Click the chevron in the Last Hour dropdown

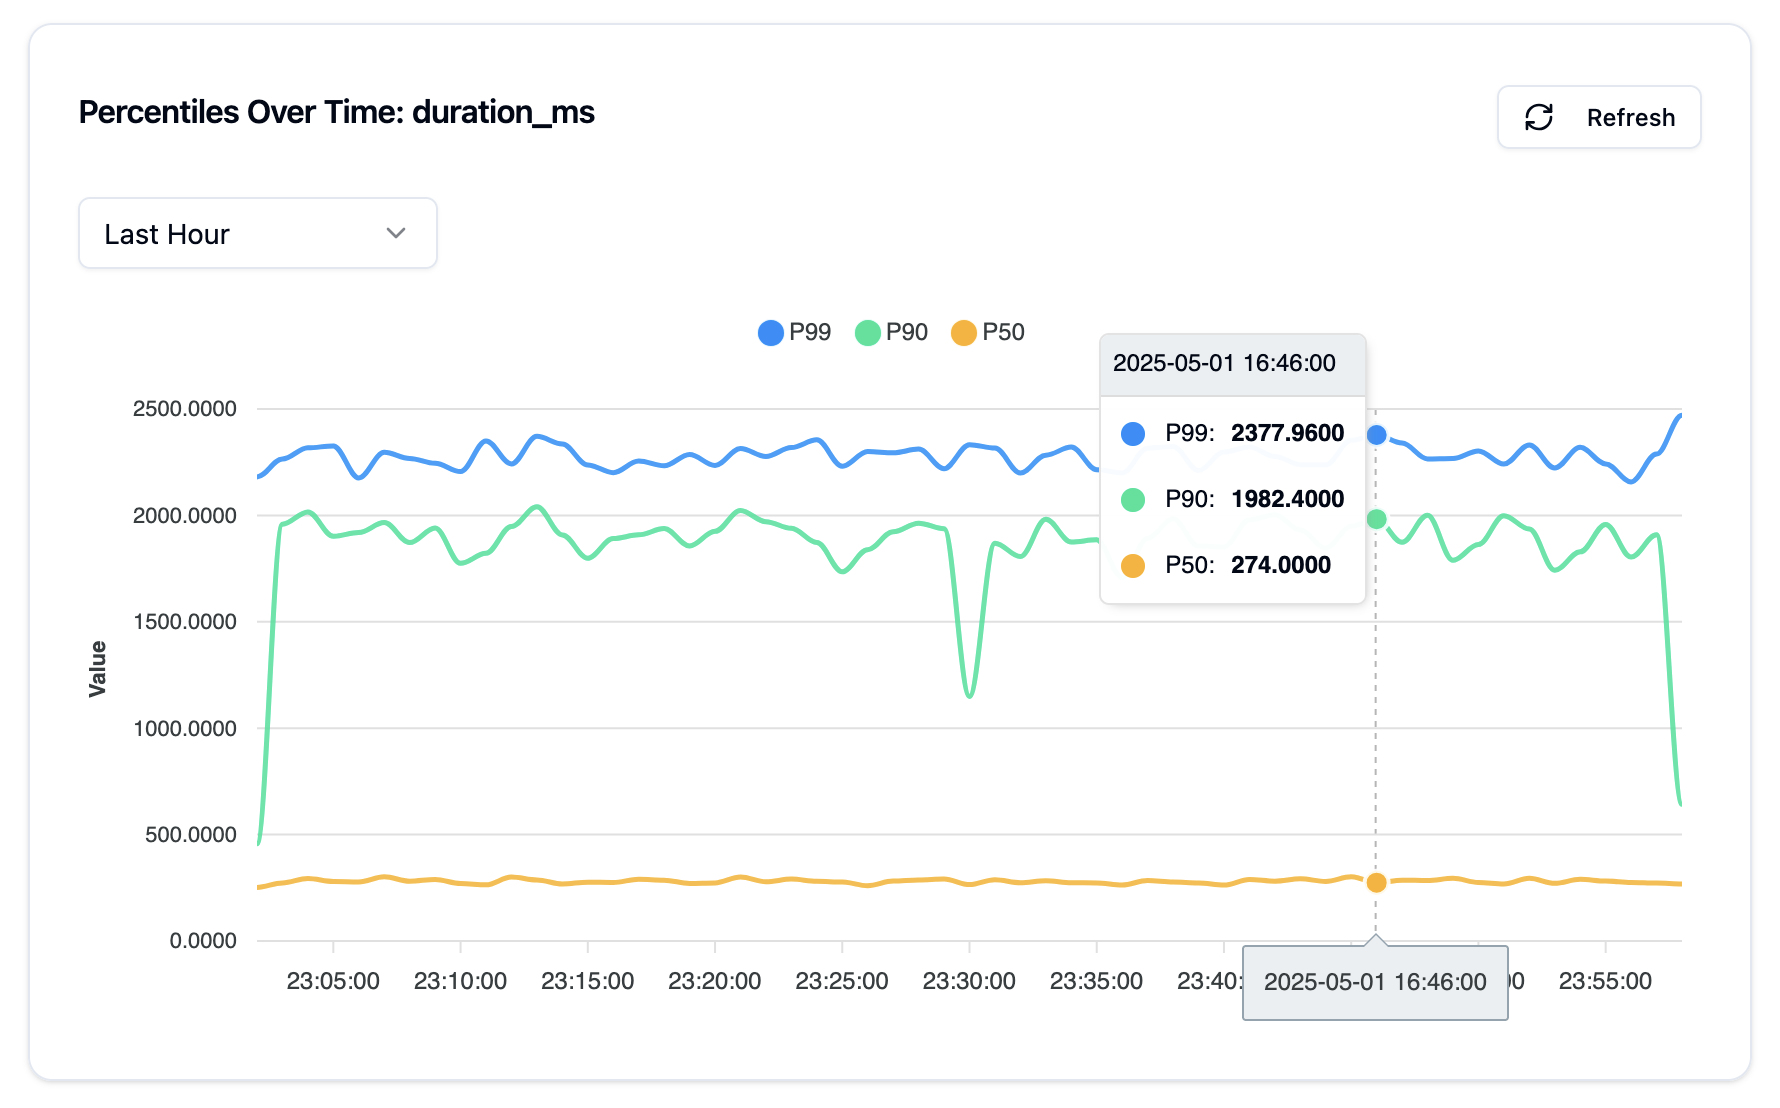(396, 233)
